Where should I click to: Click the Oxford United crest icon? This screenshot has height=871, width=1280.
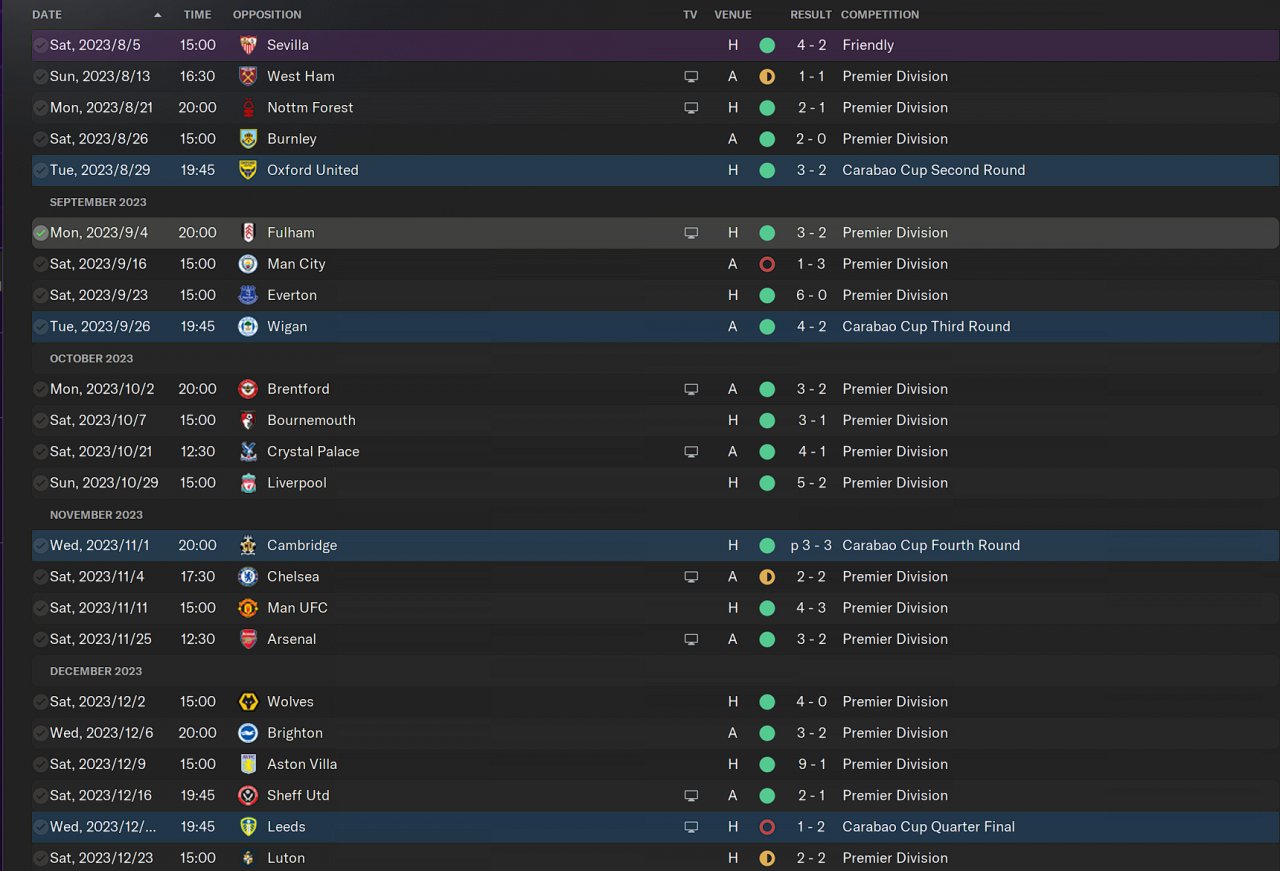[248, 170]
